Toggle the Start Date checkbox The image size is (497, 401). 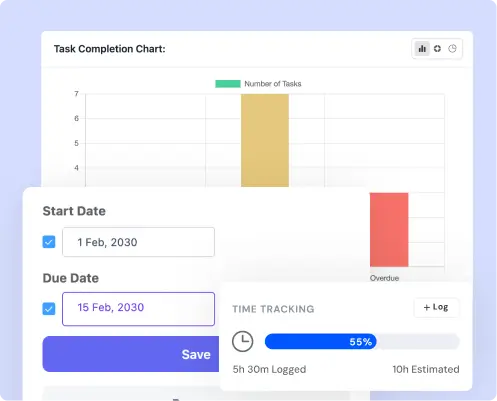tap(49, 242)
